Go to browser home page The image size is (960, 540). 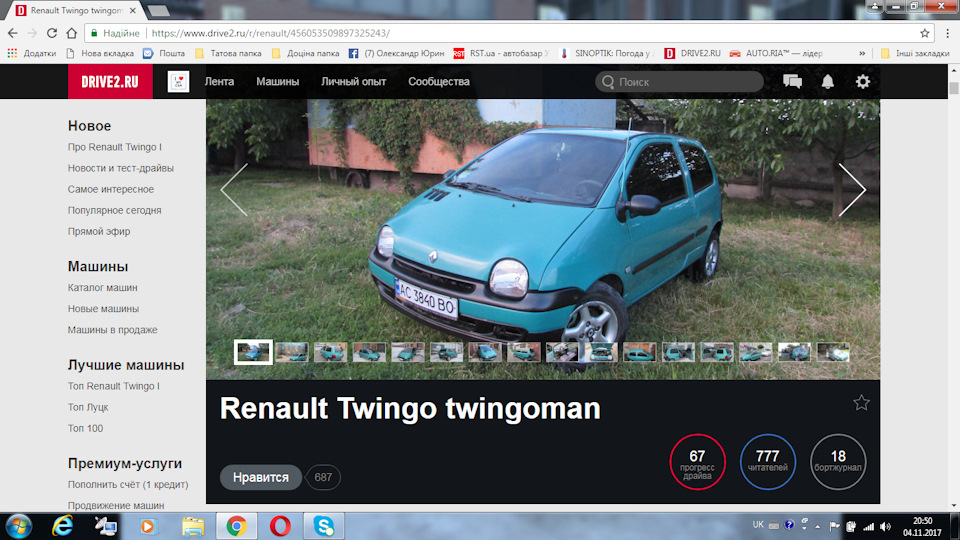[72, 33]
